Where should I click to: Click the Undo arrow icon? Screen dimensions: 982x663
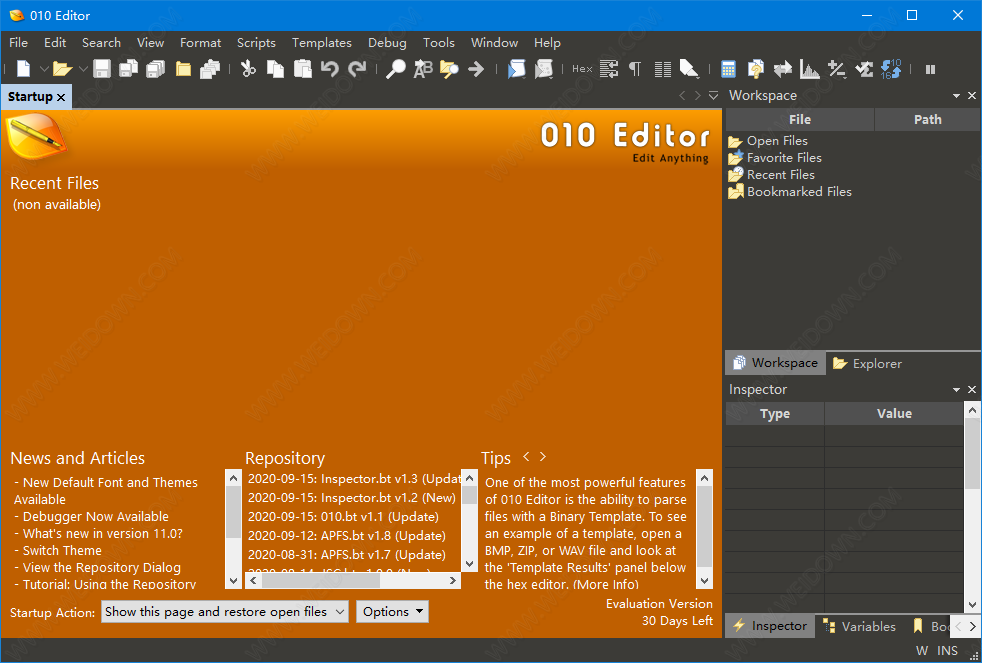pos(329,69)
